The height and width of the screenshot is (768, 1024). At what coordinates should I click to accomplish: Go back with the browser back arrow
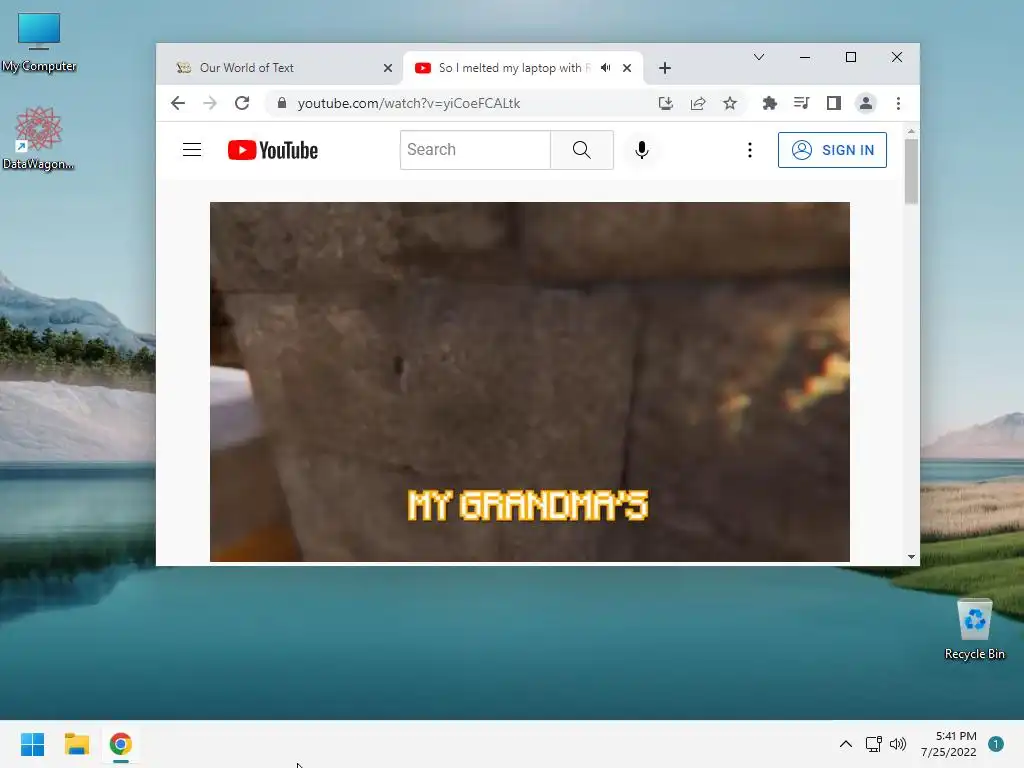[x=178, y=103]
